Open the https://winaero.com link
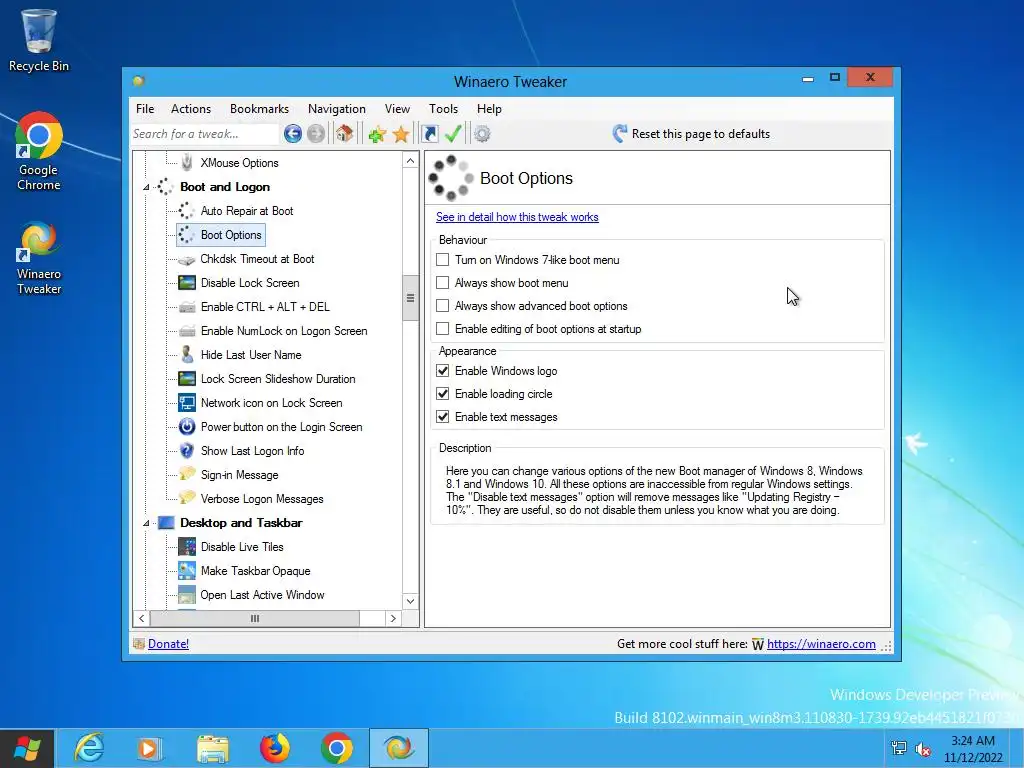The width and height of the screenshot is (1024, 768). pyautogui.click(x=821, y=644)
